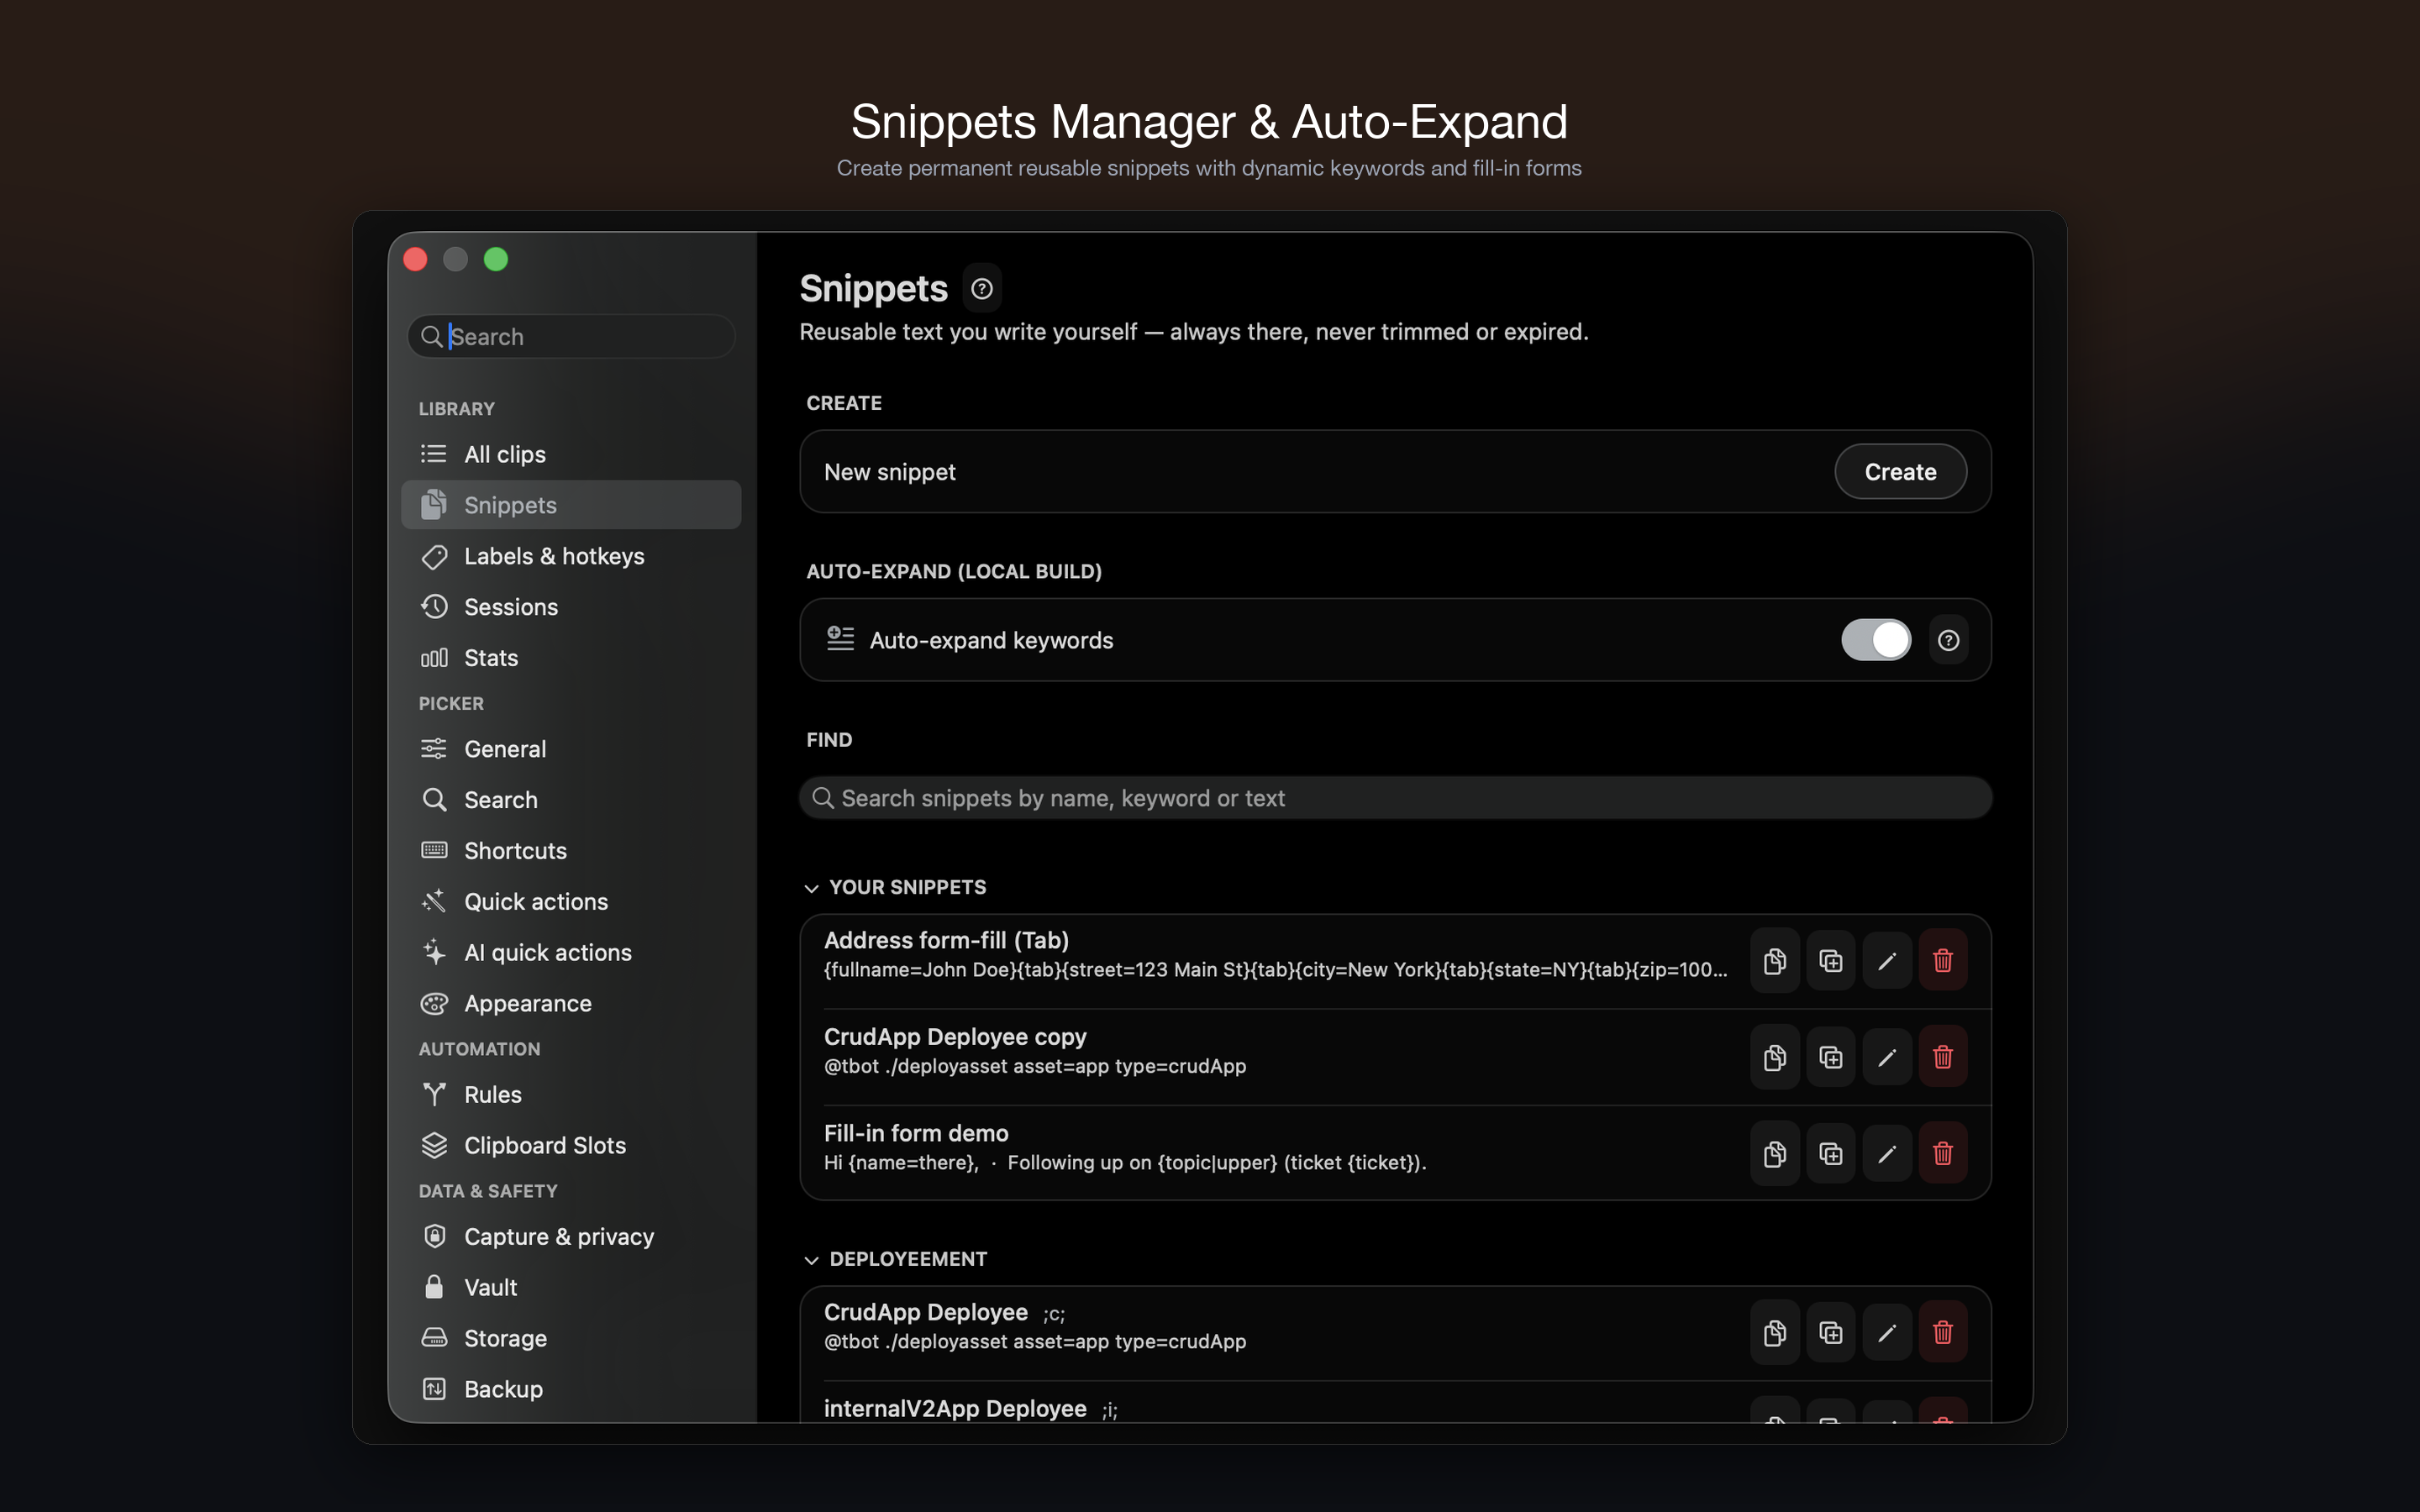Edit the Address form-fill (Tab) snippet

point(1887,961)
